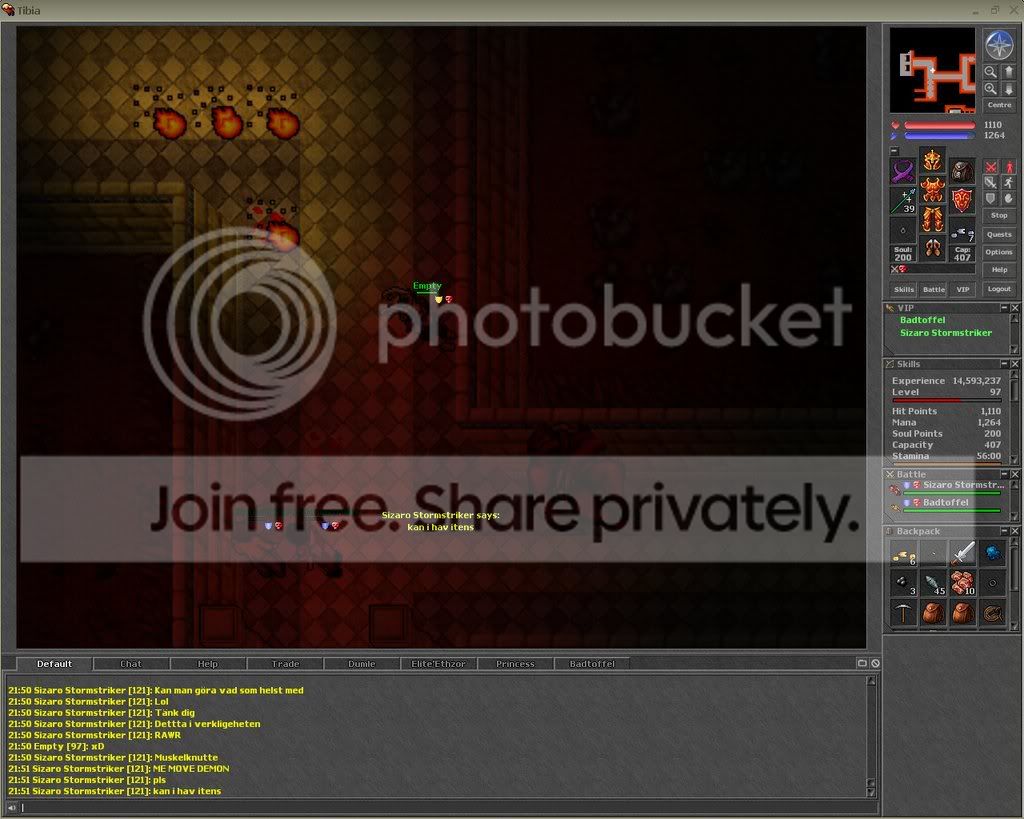
Task: Select Badtoffel in VIP list
Action: pos(922,320)
